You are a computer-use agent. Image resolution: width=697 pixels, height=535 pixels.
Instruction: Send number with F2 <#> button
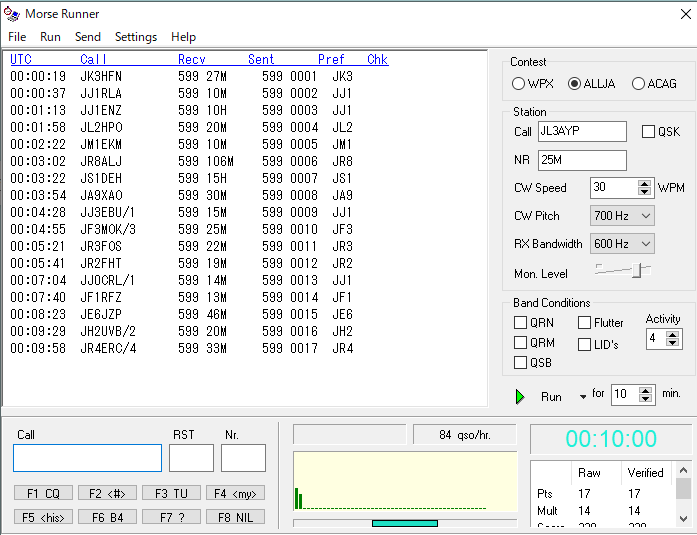[x=107, y=493]
